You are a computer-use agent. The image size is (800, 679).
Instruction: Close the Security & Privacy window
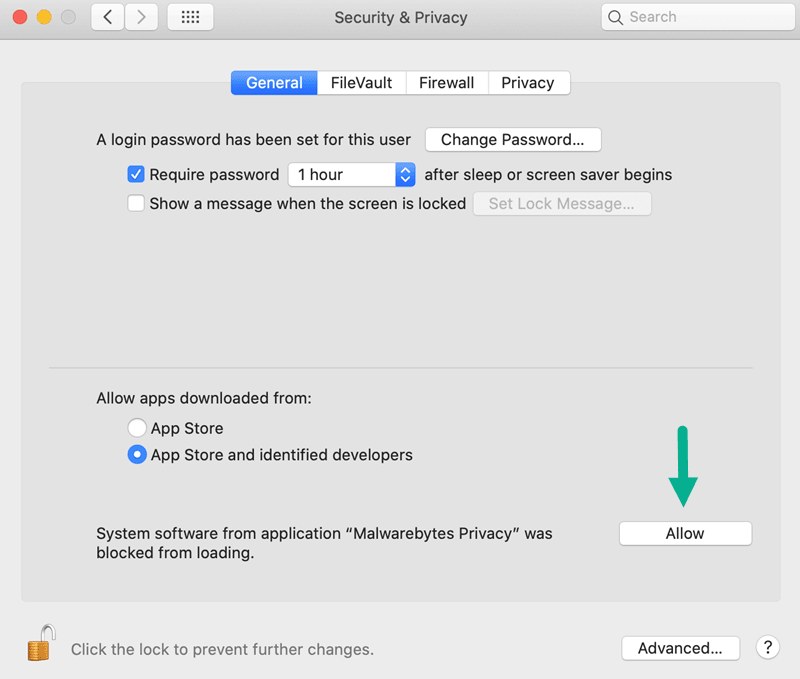tap(19, 17)
